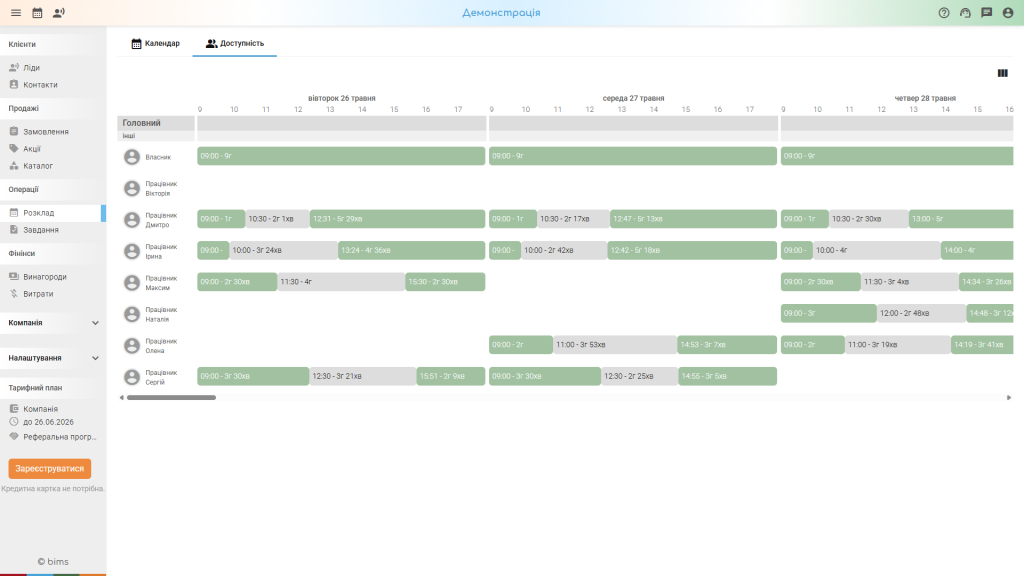
Task: Select Дмитро's 12:47 - 5г 13хв block
Action: point(694,219)
